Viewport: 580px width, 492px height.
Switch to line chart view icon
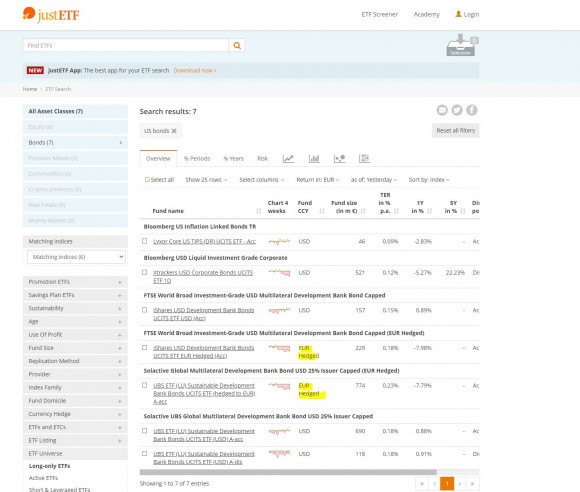(288, 158)
